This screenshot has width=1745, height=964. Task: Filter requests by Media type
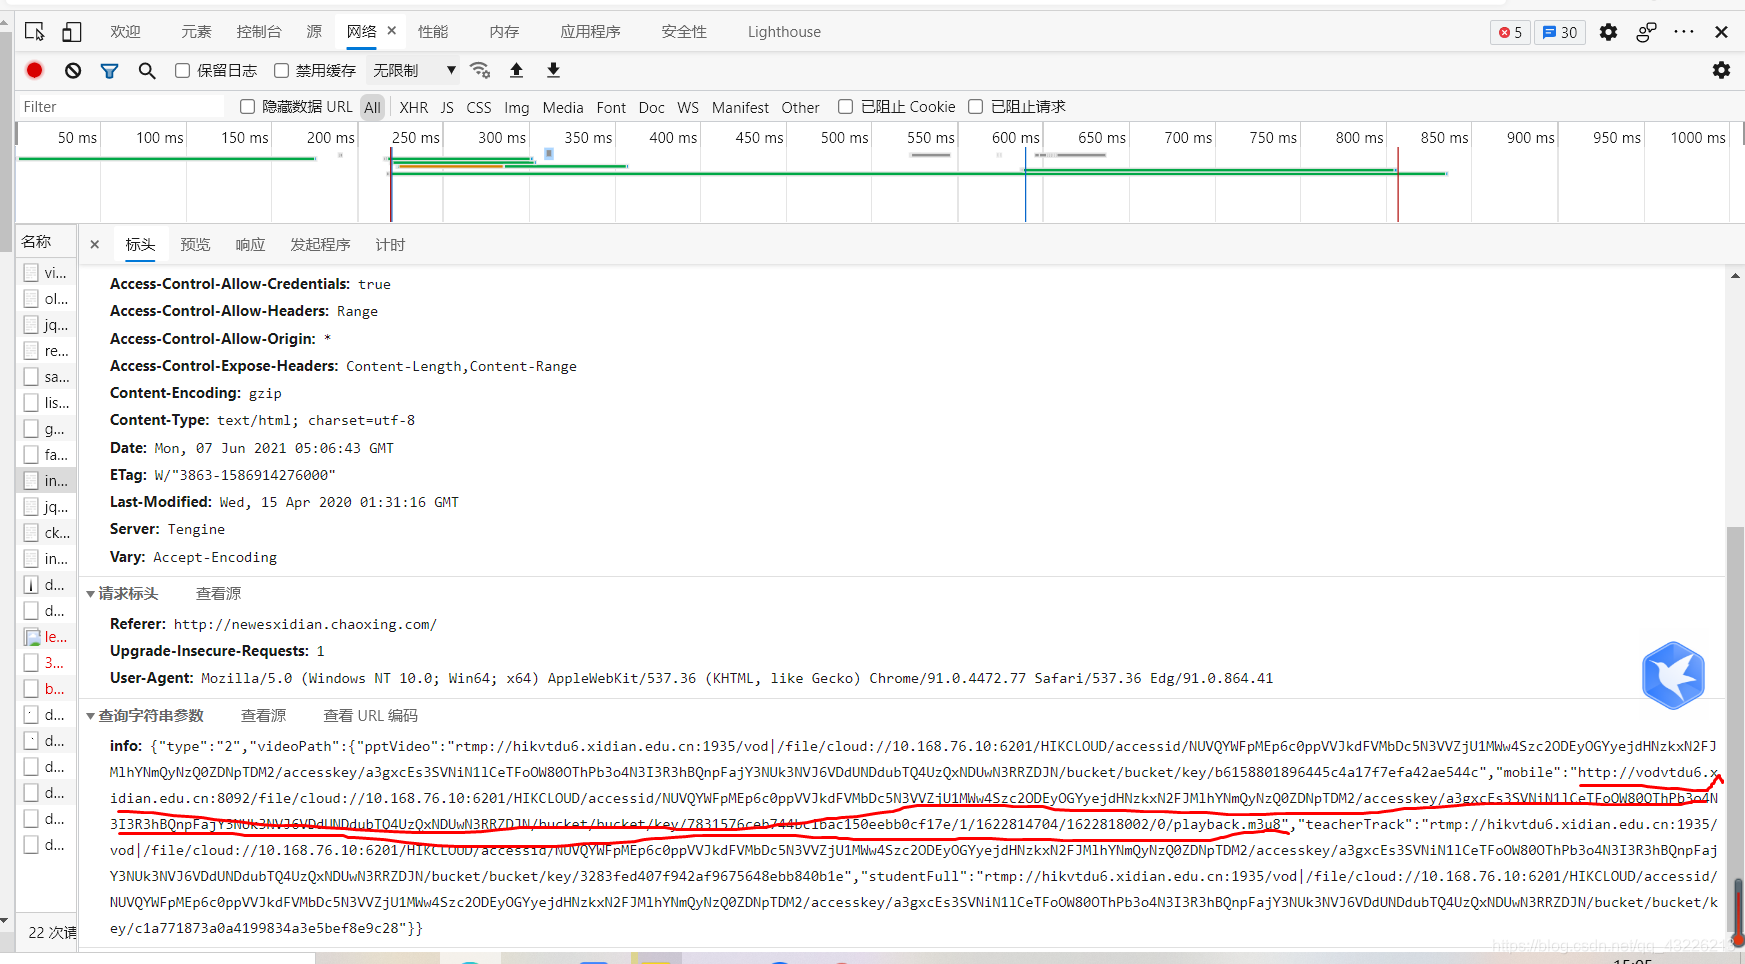[563, 107]
